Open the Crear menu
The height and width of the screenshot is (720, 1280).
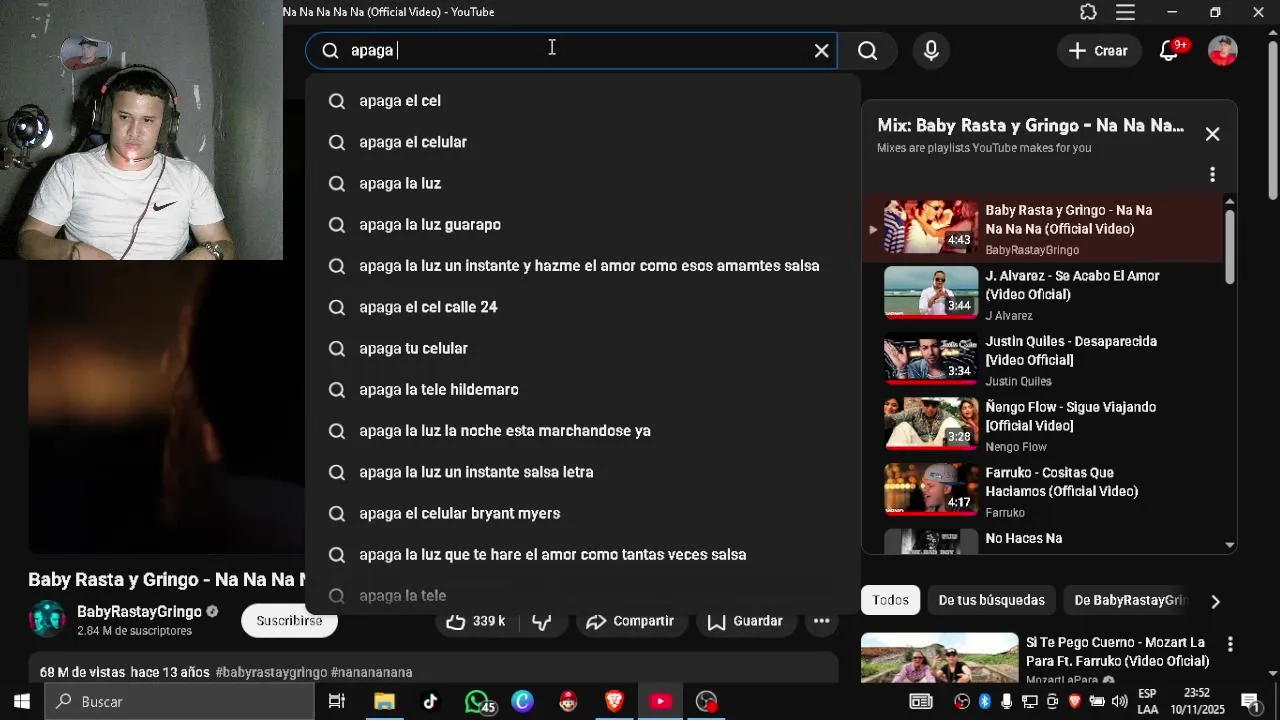[x=1098, y=51]
